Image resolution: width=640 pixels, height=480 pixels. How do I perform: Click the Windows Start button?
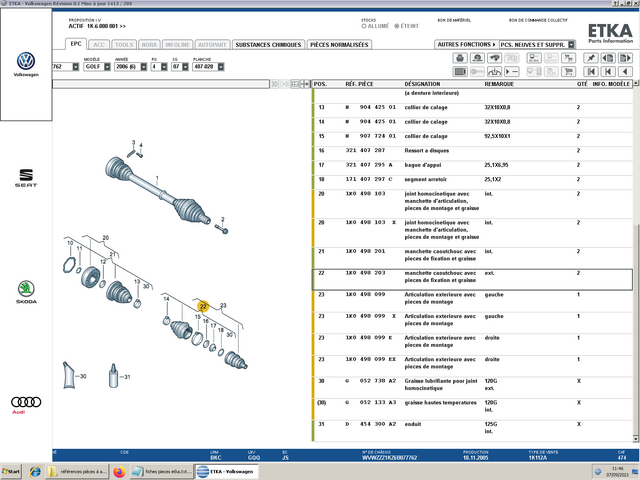click(11, 471)
